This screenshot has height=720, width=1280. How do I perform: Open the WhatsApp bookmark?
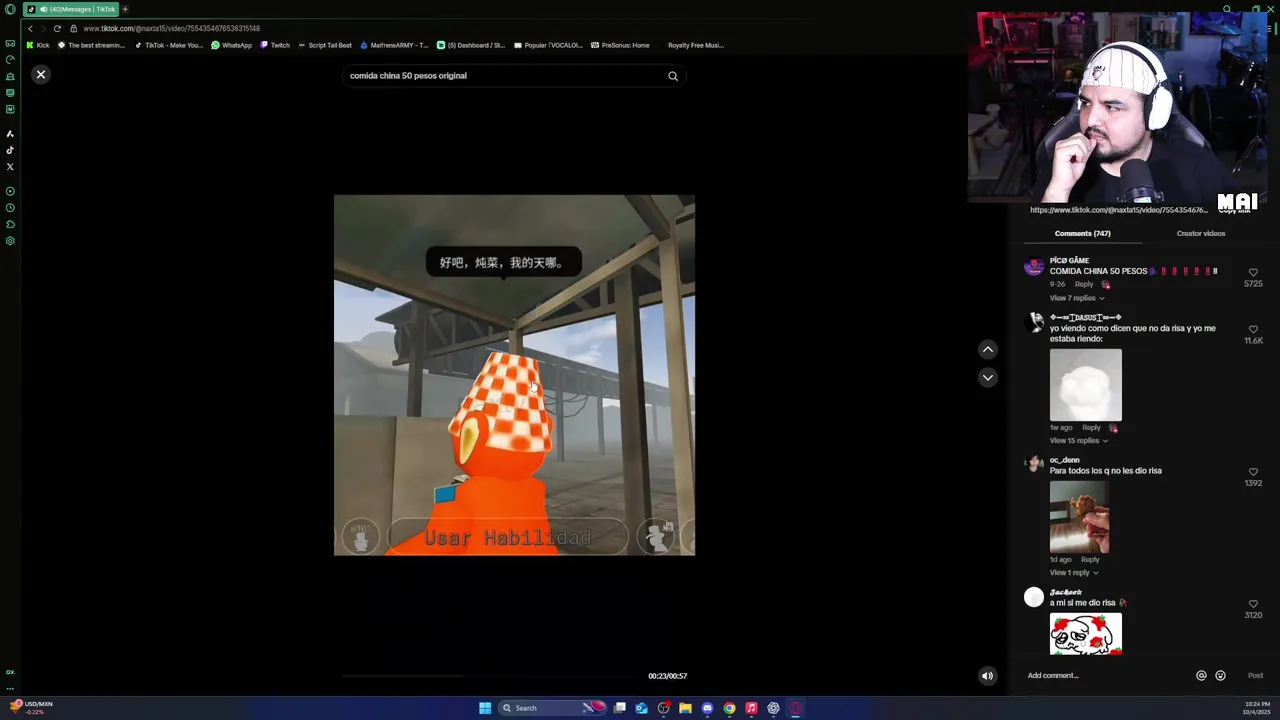pos(232,45)
